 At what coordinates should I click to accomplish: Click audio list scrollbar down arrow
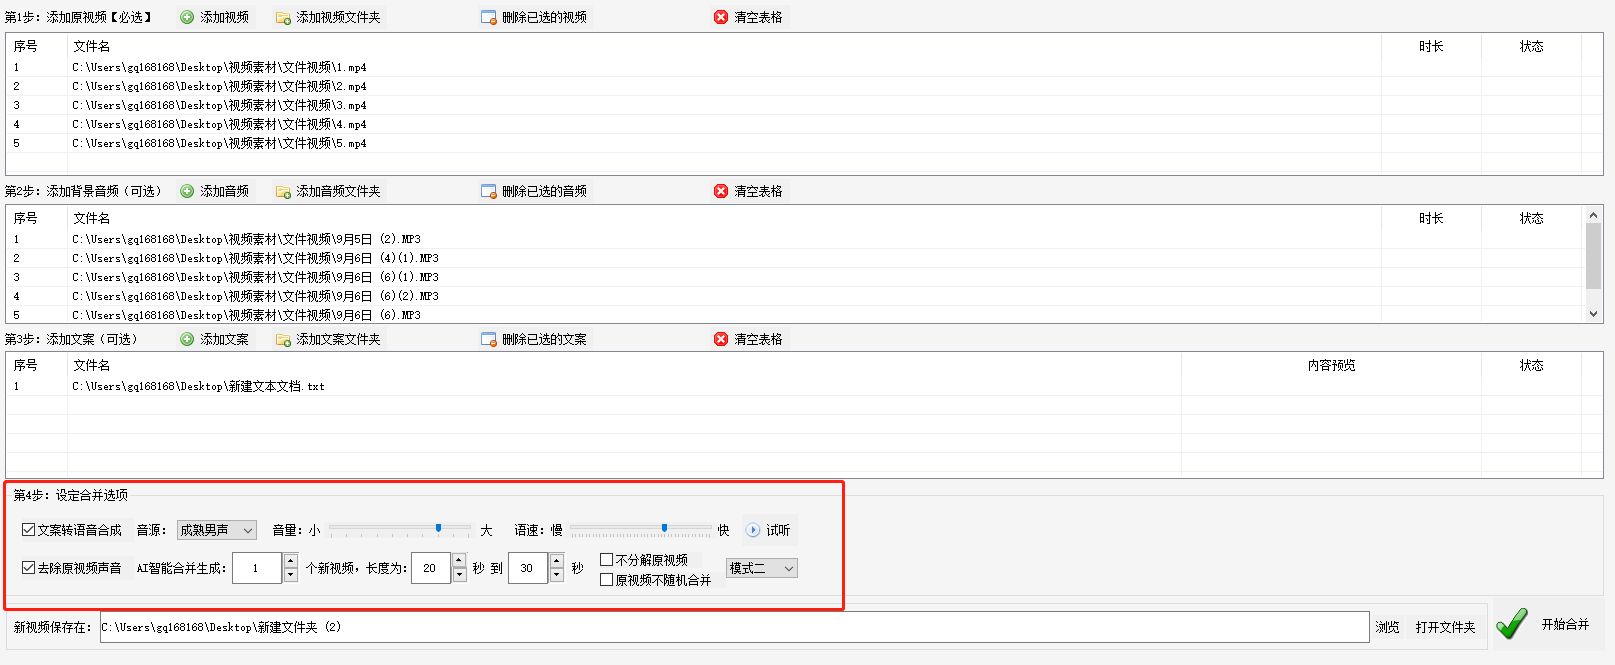point(1594,314)
